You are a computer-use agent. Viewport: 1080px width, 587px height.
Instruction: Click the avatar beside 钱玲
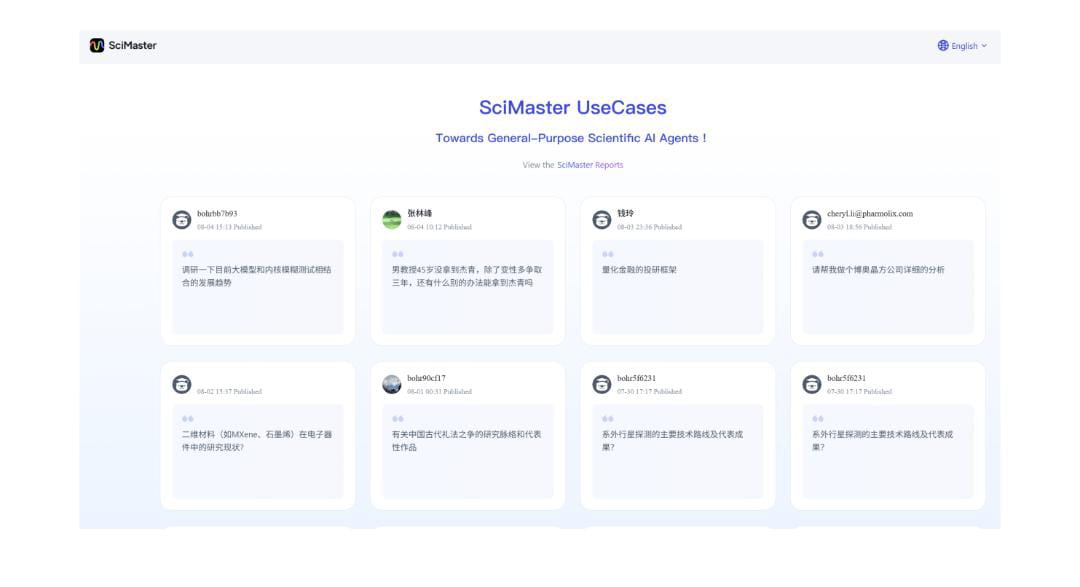point(602,220)
